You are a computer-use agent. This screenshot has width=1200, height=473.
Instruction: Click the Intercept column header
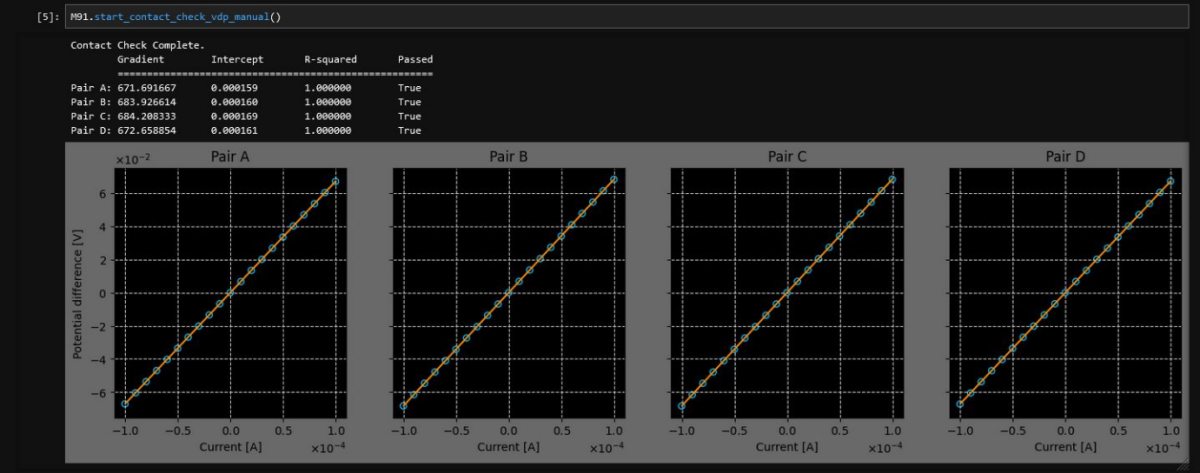(237, 60)
